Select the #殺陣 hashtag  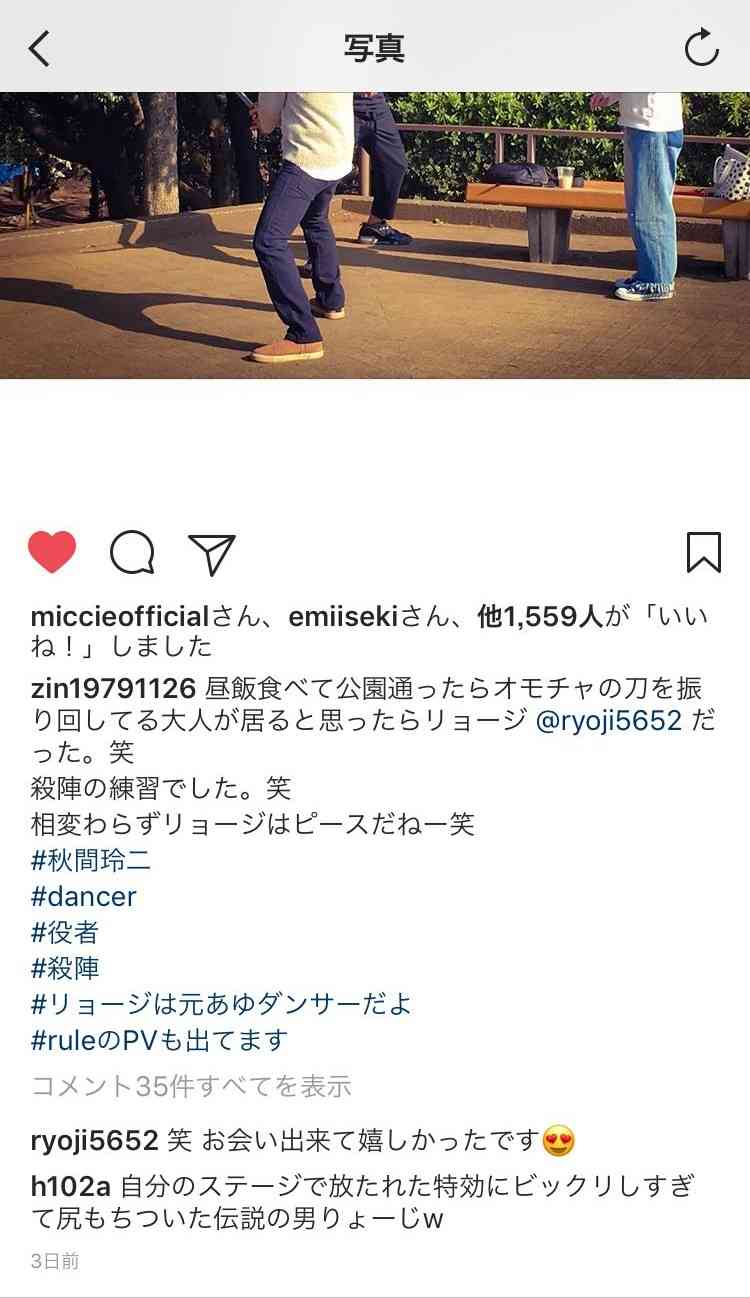point(65,968)
